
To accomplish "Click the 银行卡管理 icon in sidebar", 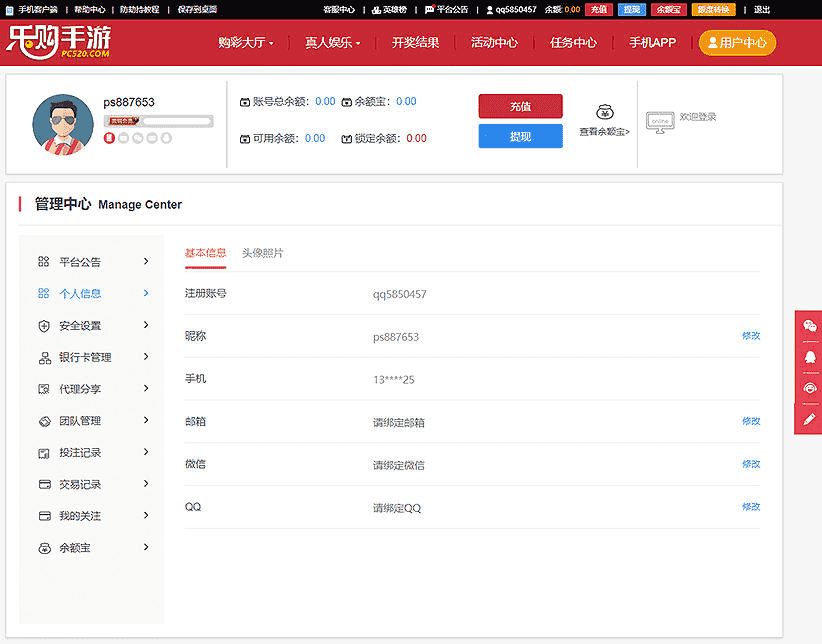I will point(44,357).
